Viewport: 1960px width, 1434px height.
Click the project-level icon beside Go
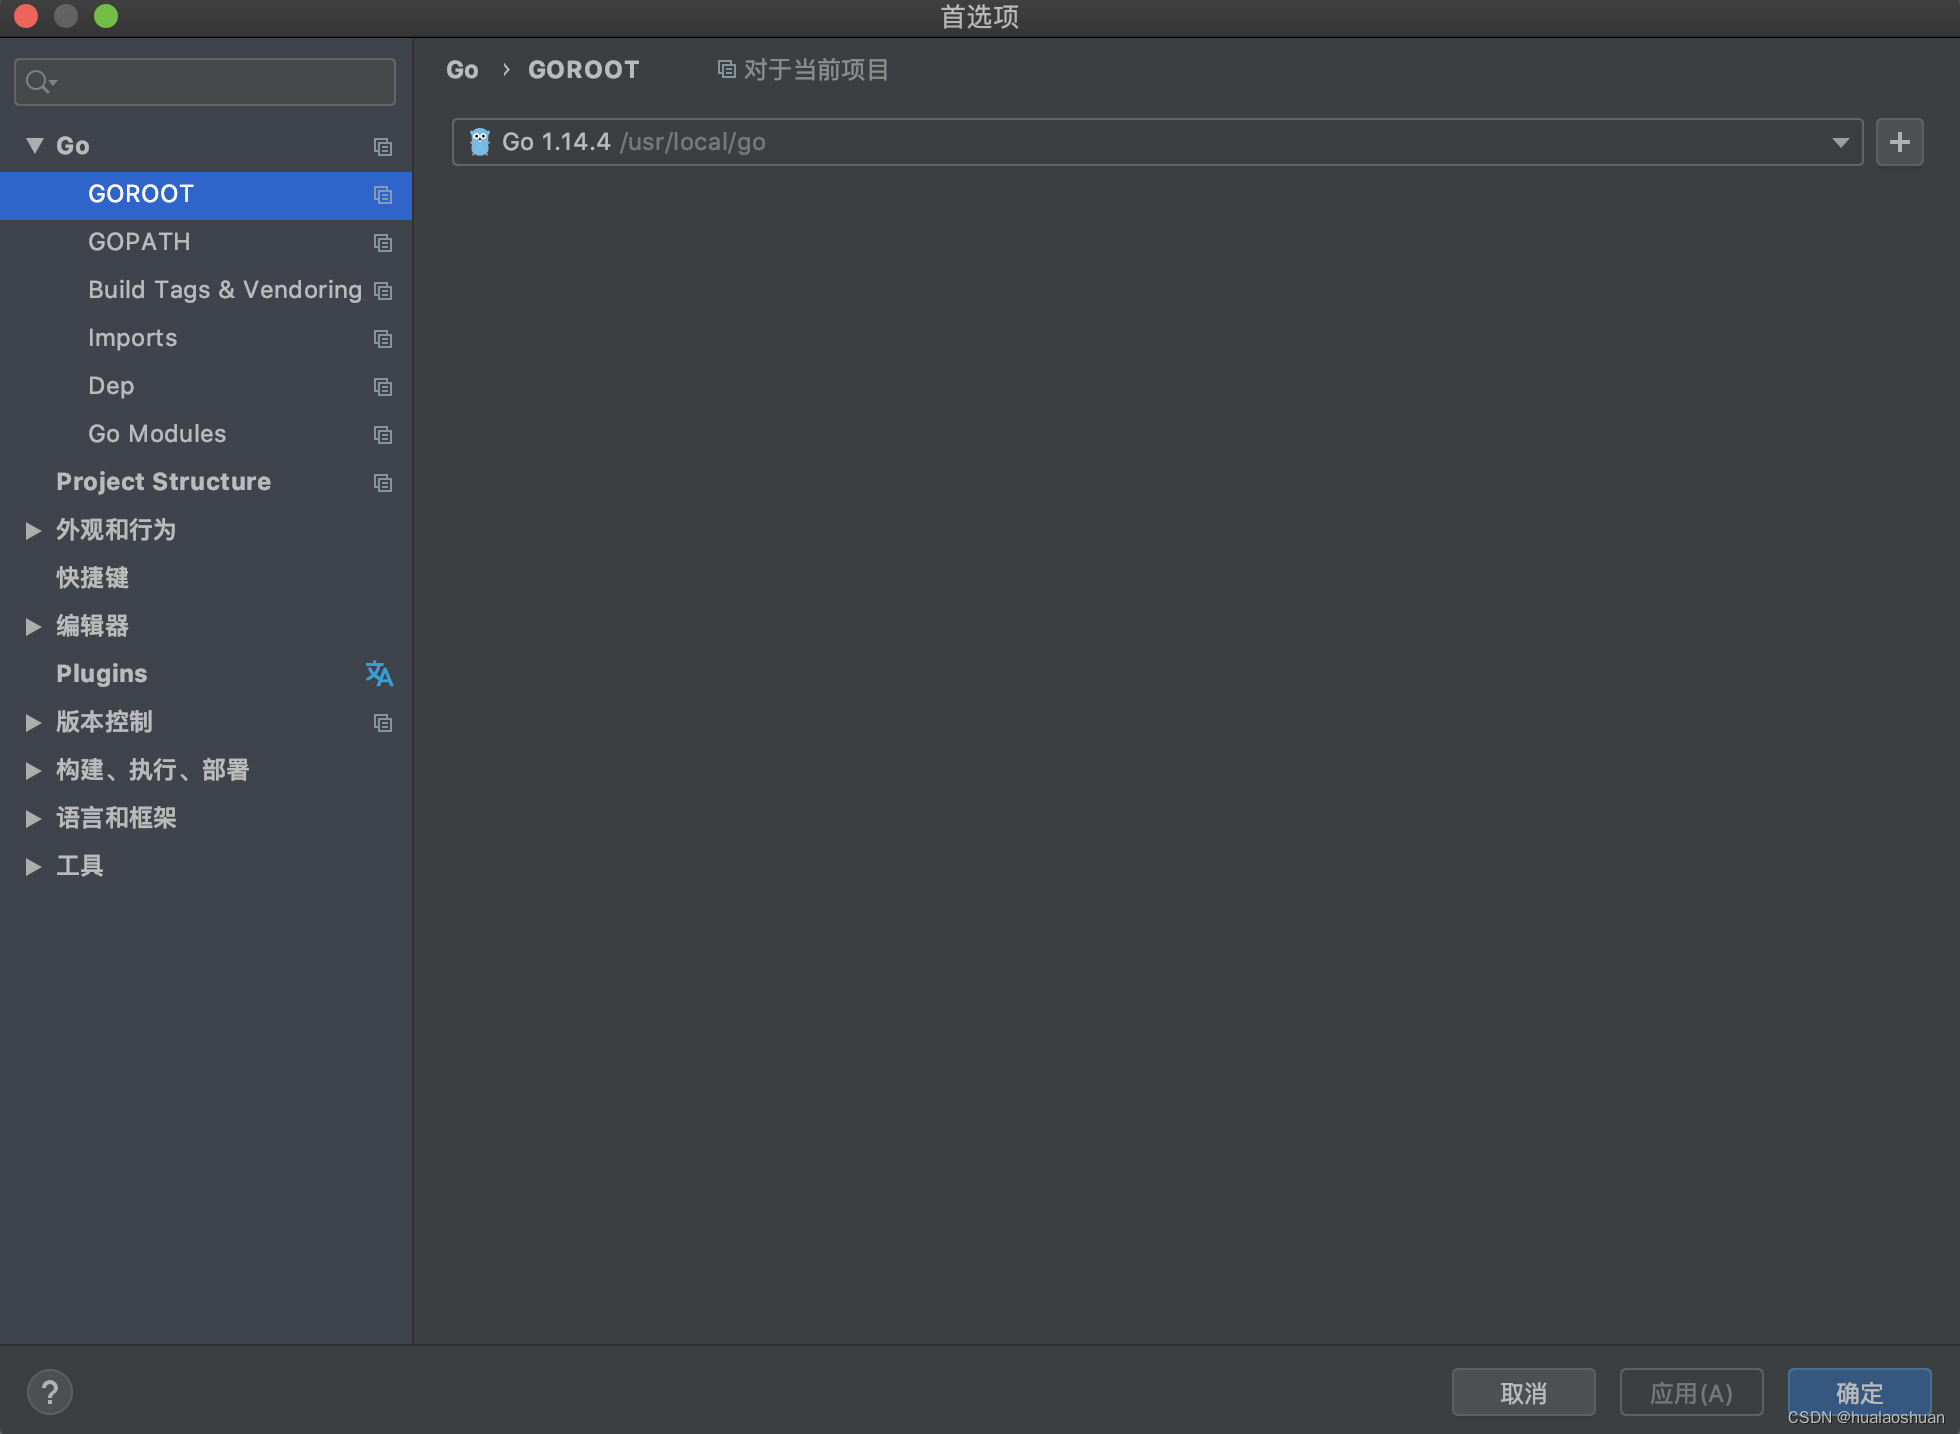click(x=382, y=147)
